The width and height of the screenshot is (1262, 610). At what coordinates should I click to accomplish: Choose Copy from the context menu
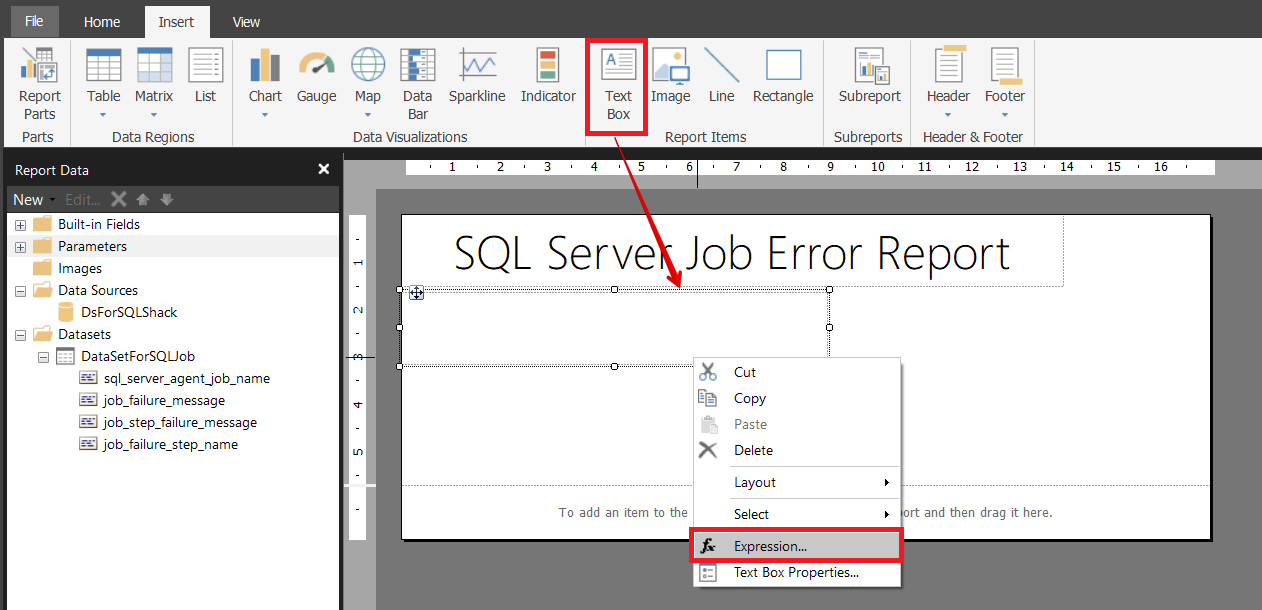[797, 398]
